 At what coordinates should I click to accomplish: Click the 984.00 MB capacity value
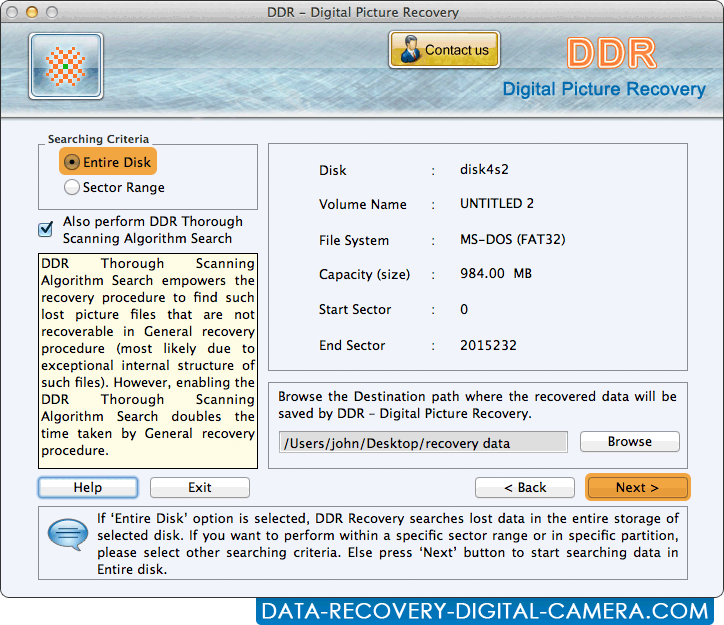[x=496, y=274]
